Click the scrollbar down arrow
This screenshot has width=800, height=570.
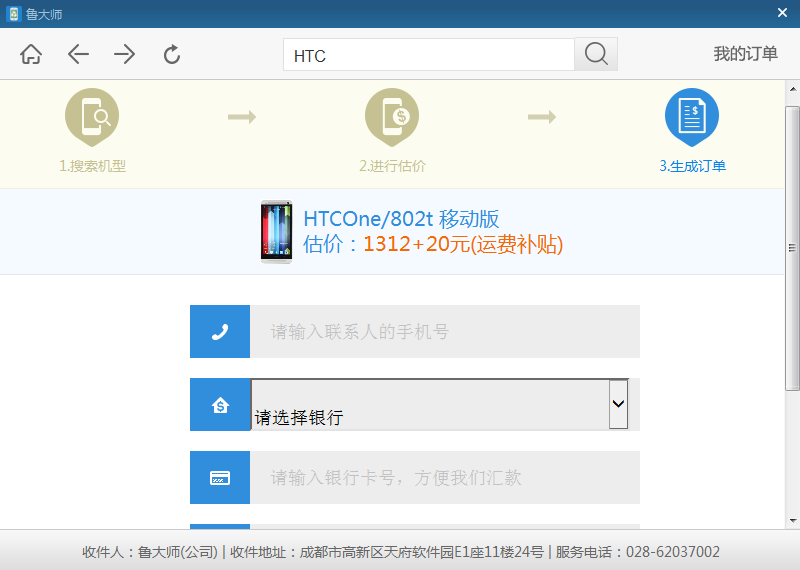(792, 521)
